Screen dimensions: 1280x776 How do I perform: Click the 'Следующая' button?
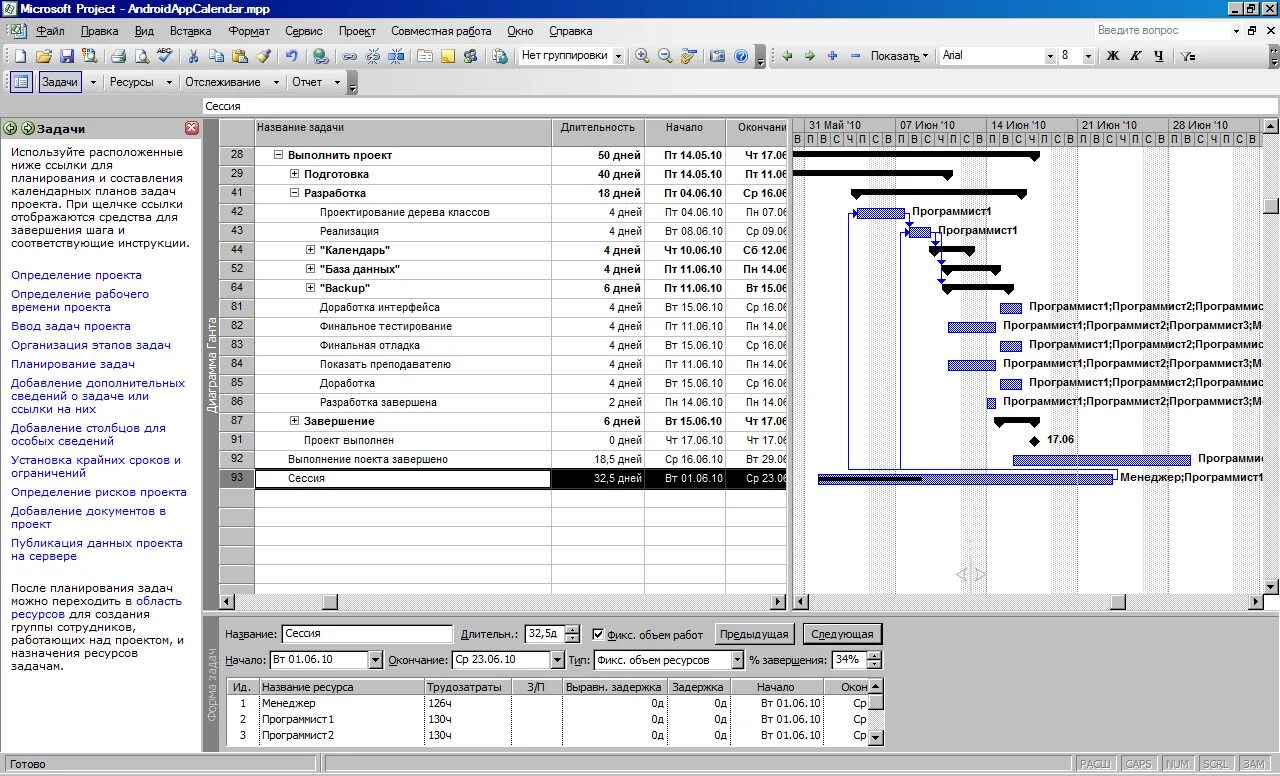(x=842, y=634)
